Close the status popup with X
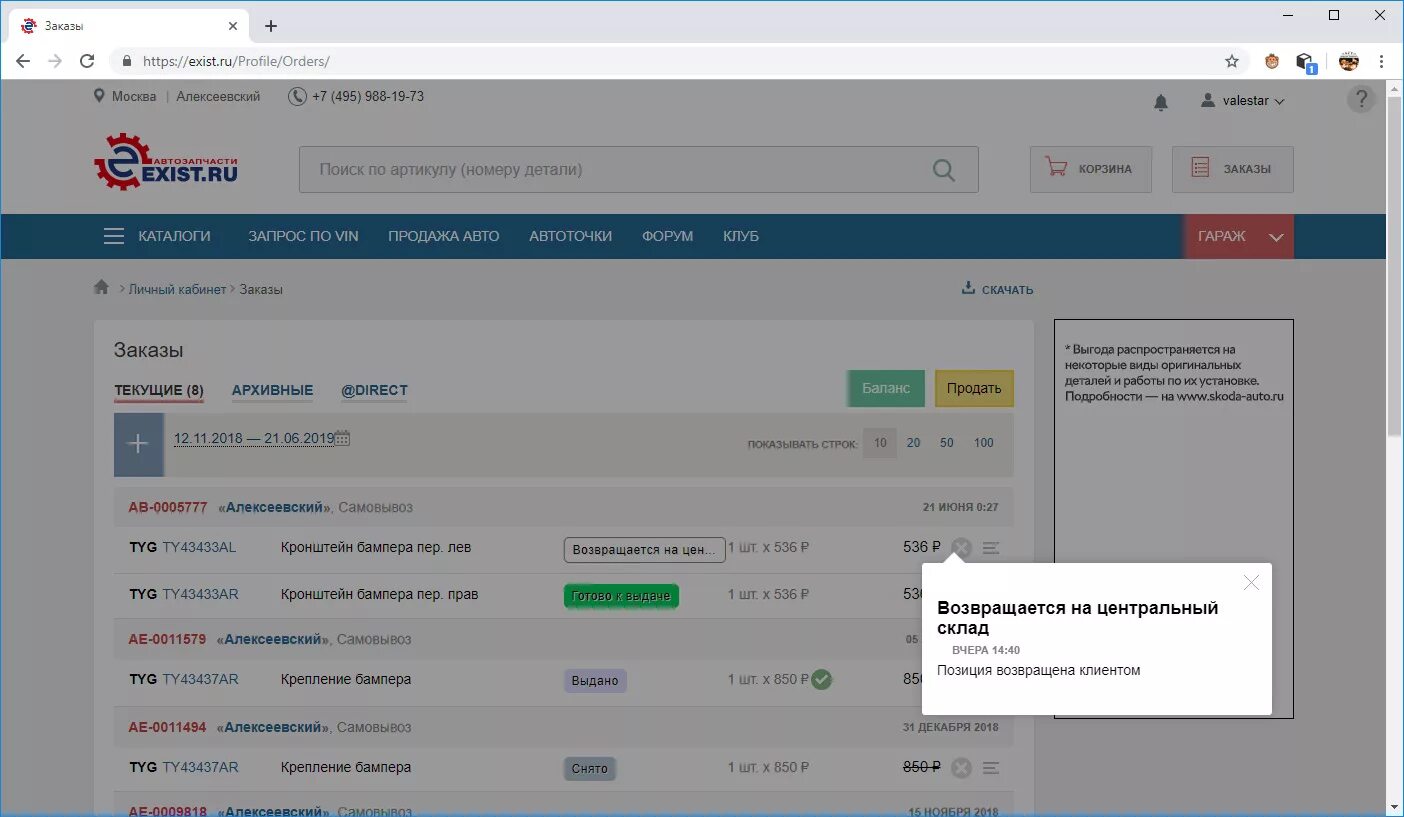The width and height of the screenshot is (1404, 817). tap(1251, 582)
